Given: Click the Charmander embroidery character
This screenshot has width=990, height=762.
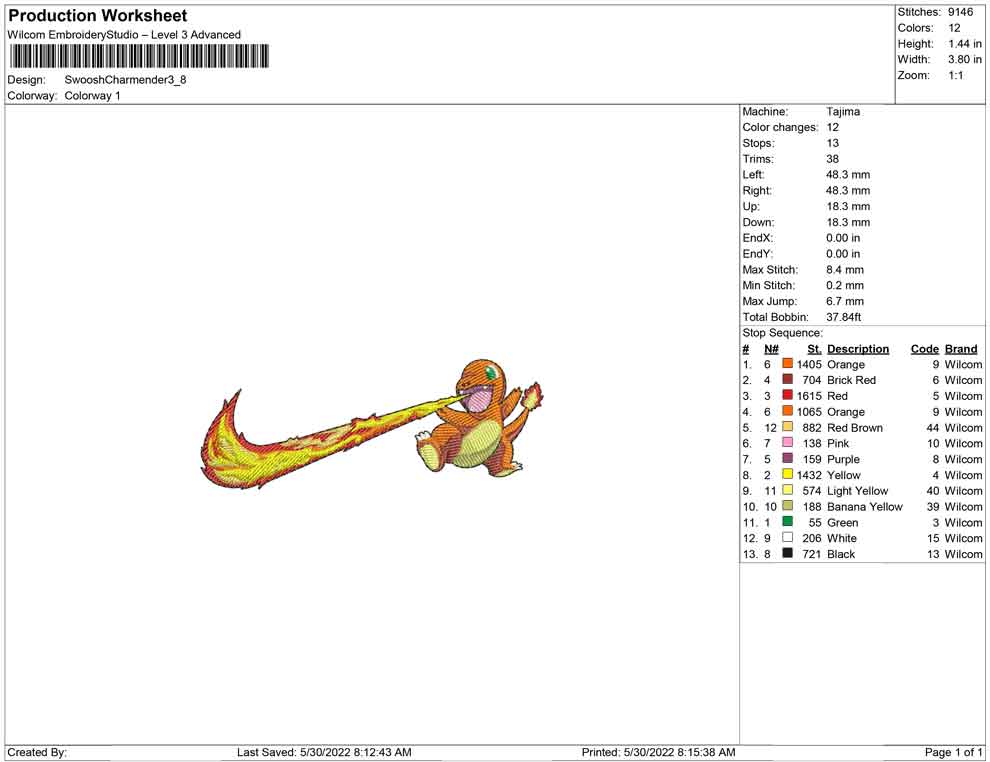Looking at the screenshot, I should coord(480,418).
